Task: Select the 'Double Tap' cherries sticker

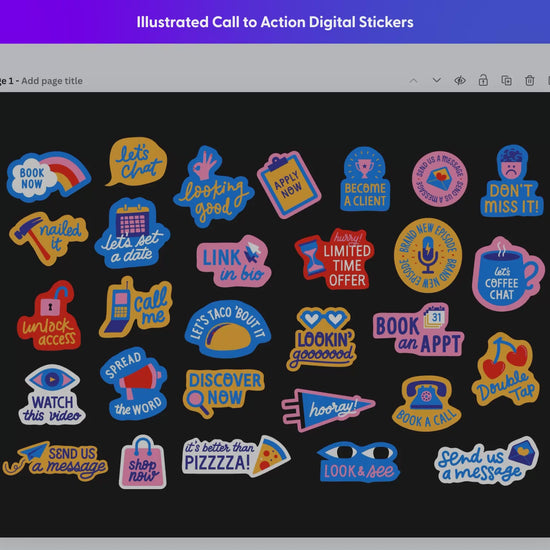Action: pyautogui.click(x=505, y=369)
